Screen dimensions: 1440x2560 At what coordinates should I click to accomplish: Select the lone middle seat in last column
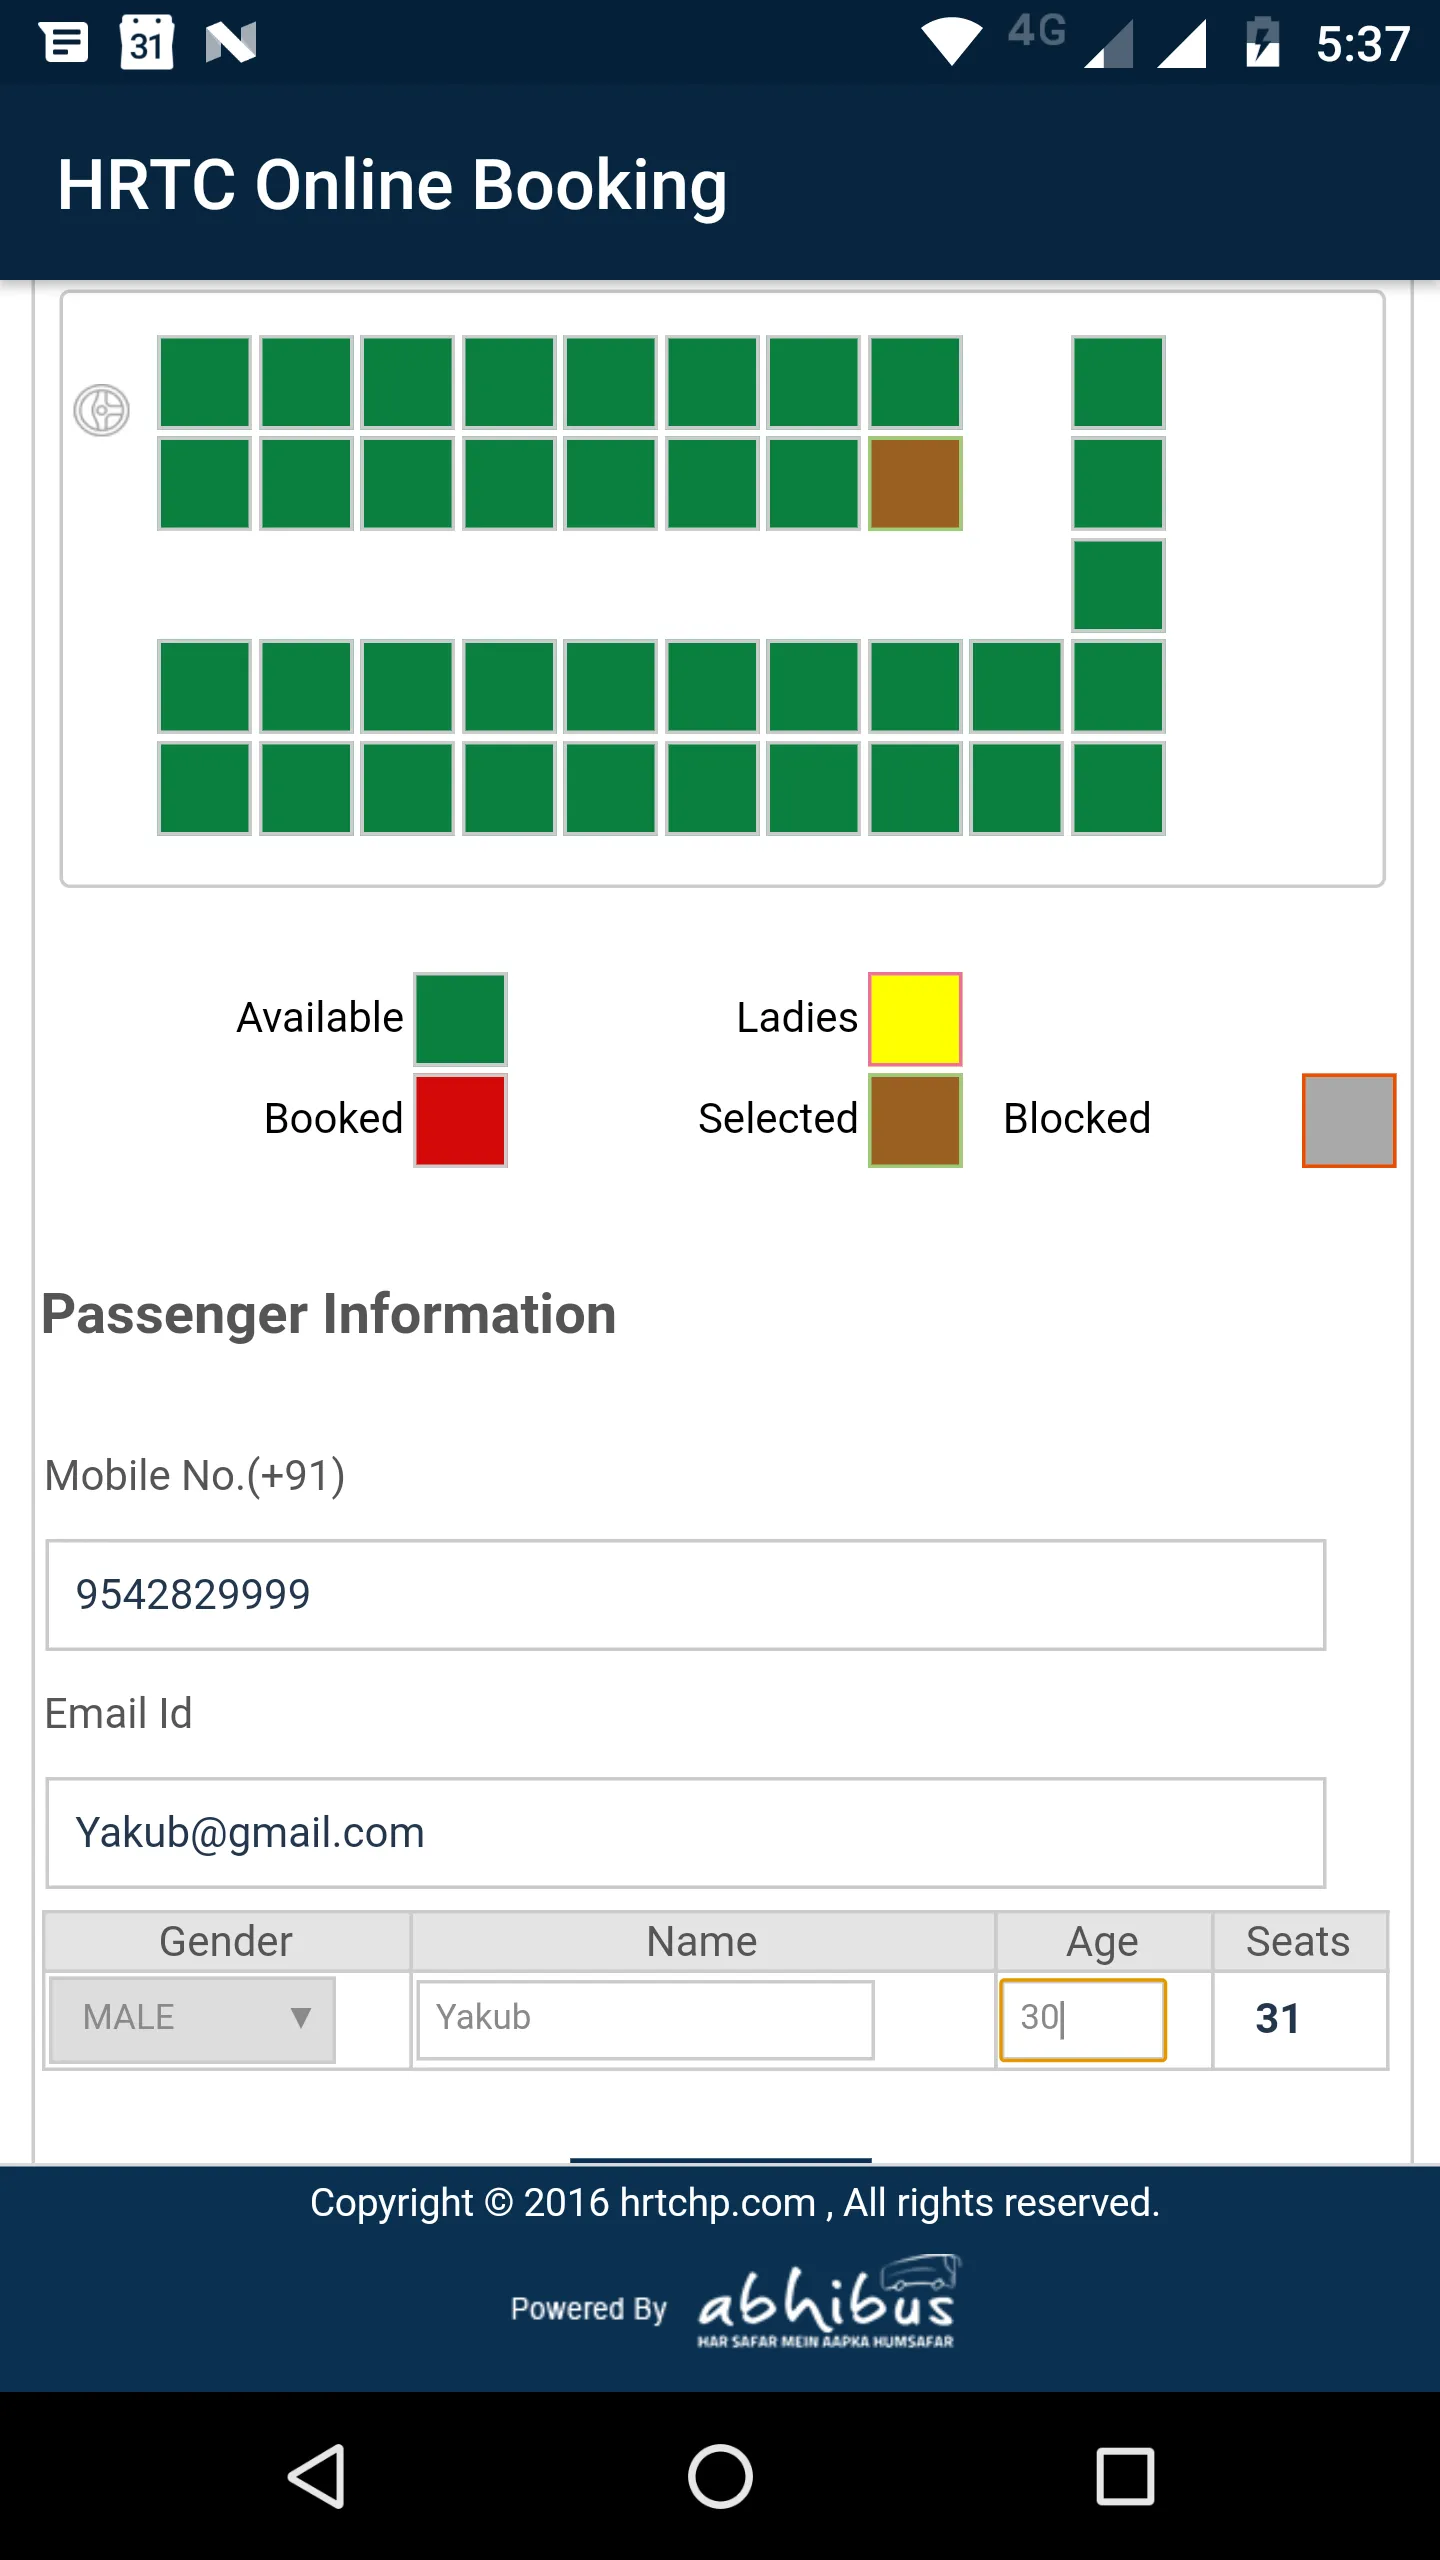click(x=1118, y=586)
